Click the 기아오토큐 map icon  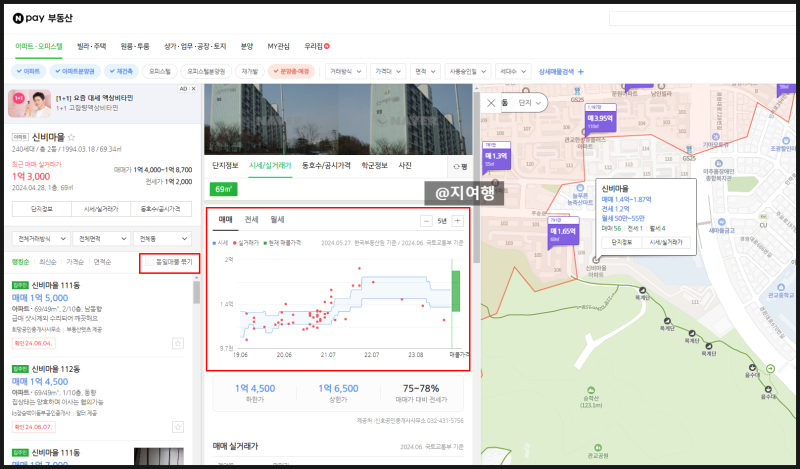coord(716,137)
